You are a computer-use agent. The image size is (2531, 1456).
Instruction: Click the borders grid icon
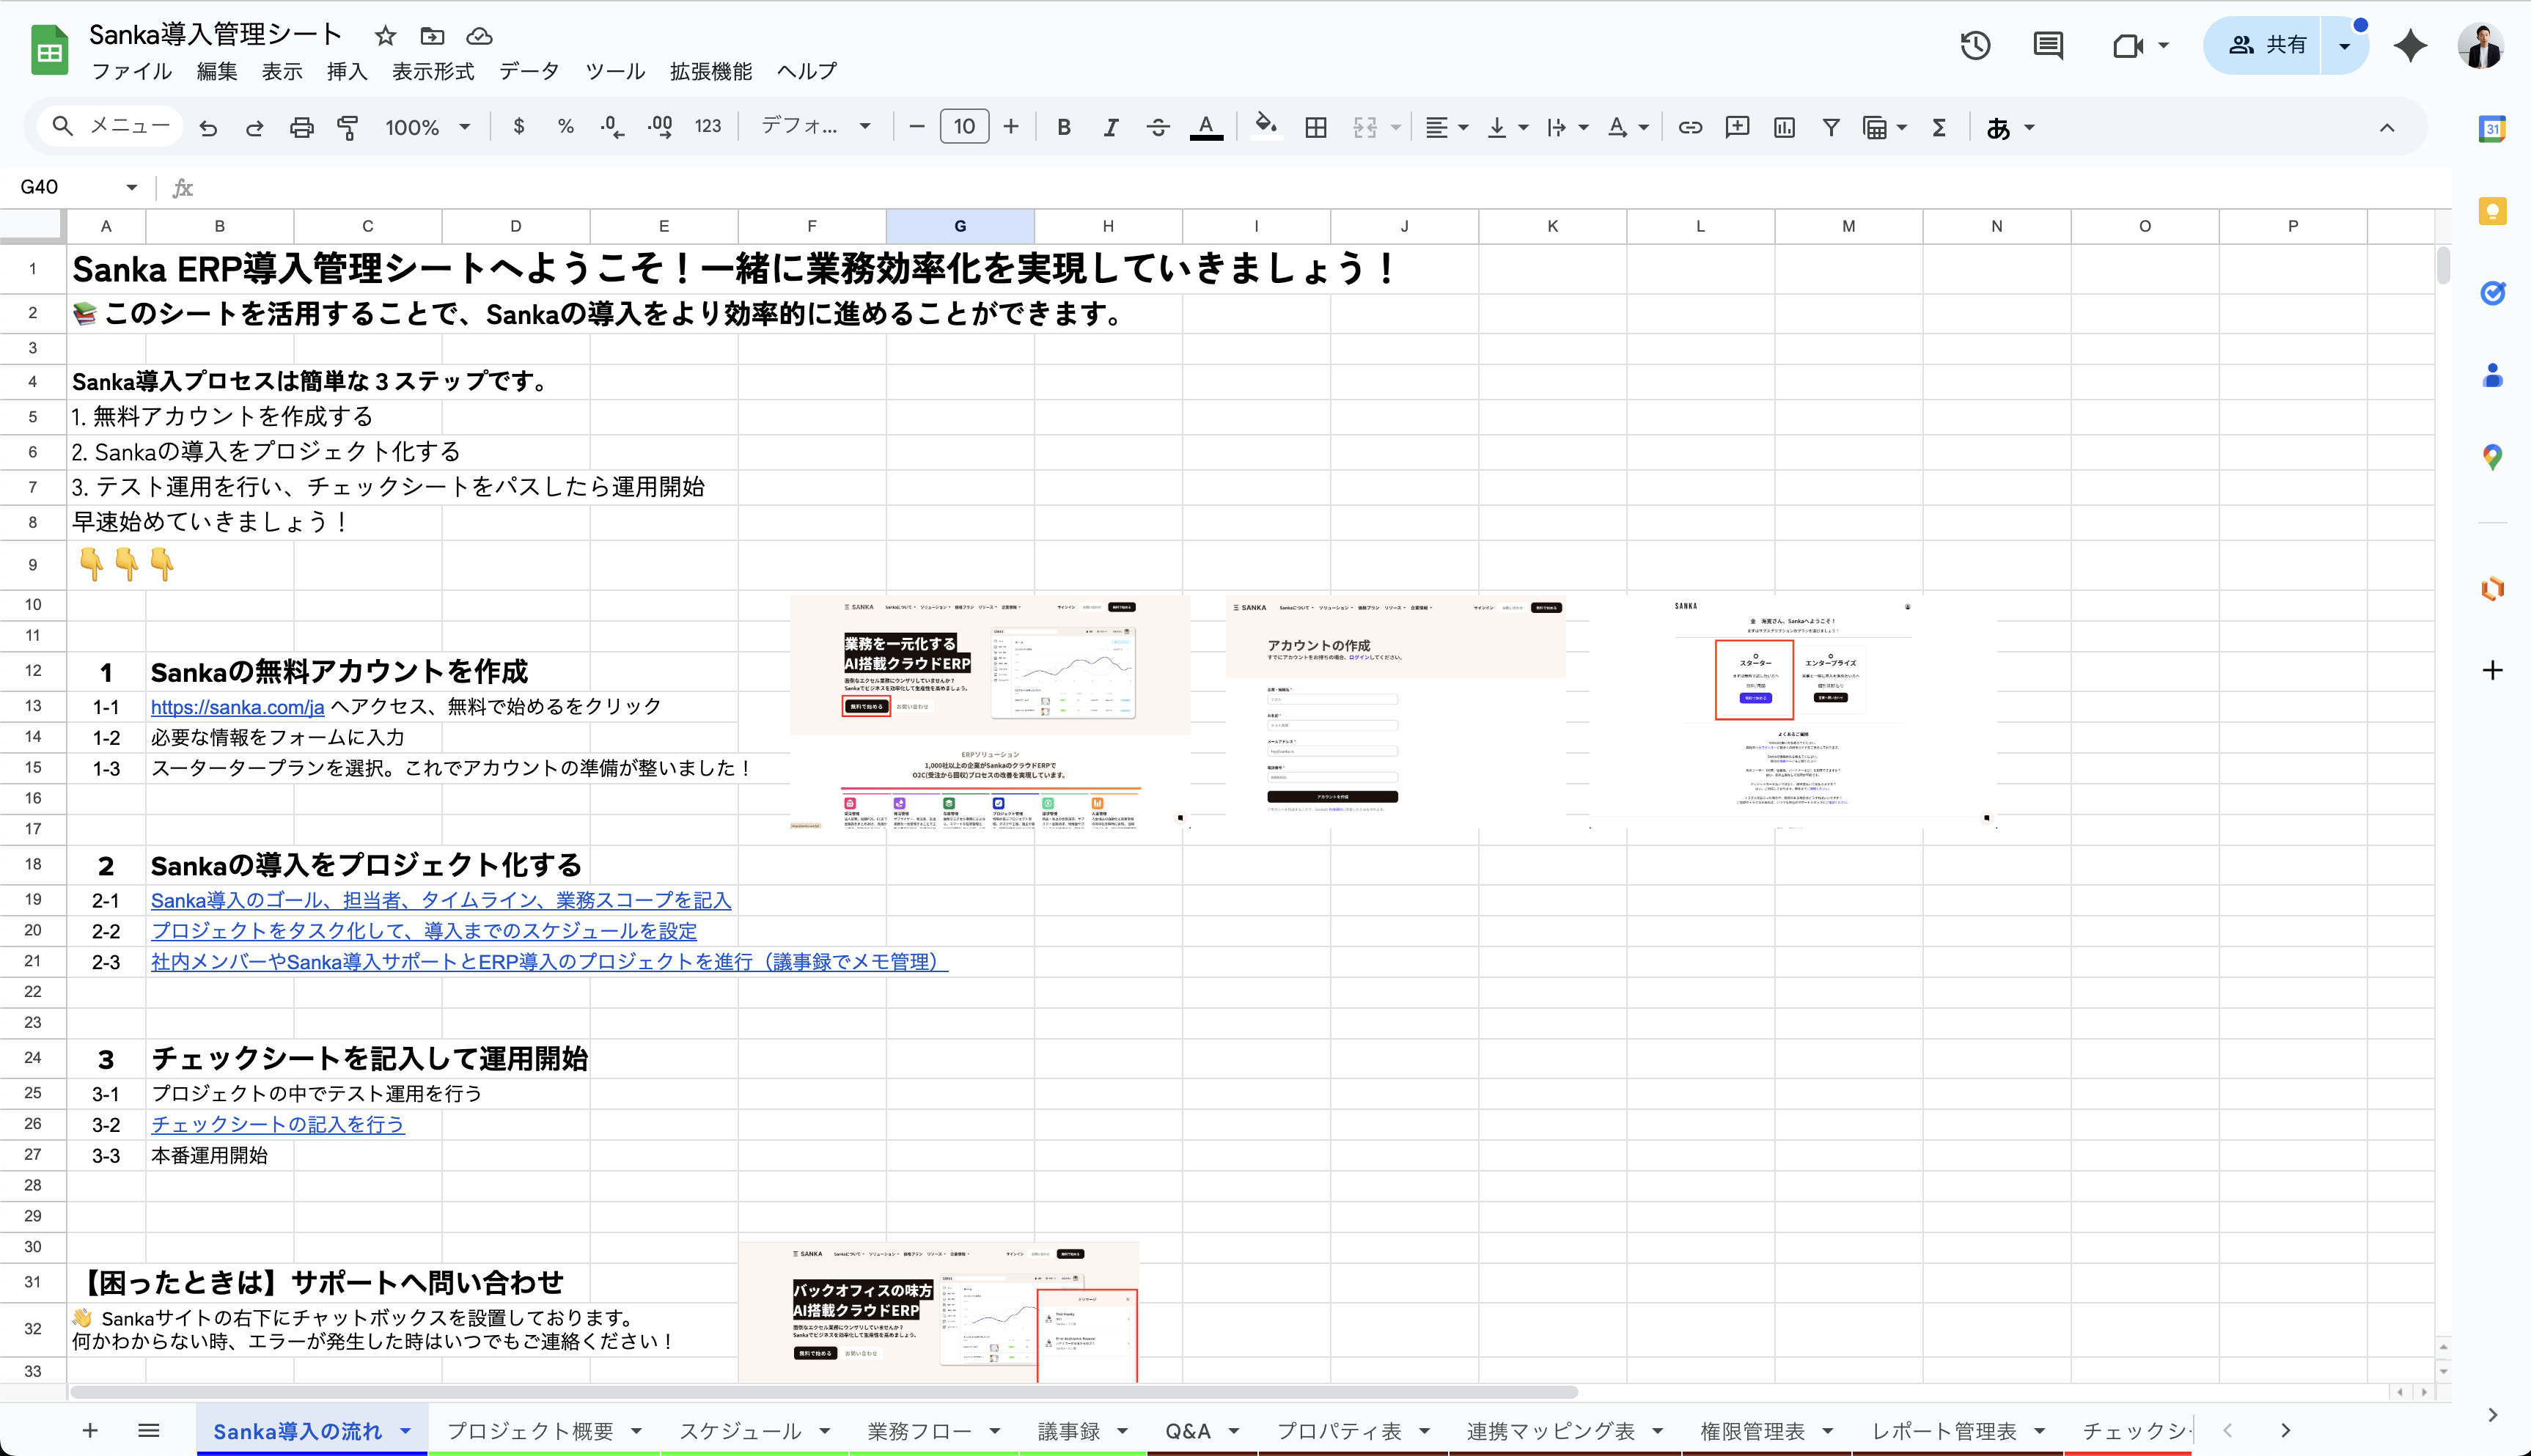pyautogui.click(x=1316, y=127)
